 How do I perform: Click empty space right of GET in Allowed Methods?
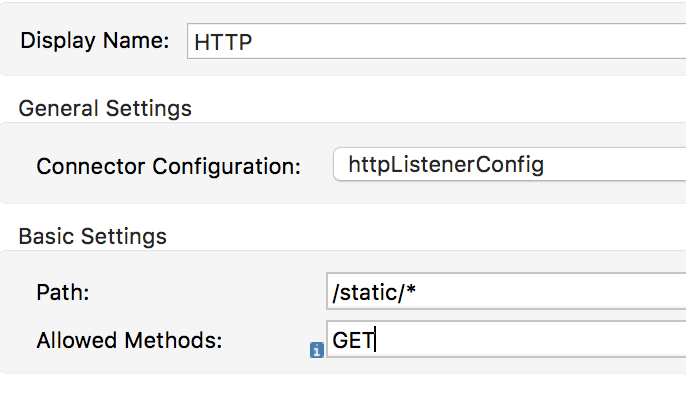click(529, 340)
